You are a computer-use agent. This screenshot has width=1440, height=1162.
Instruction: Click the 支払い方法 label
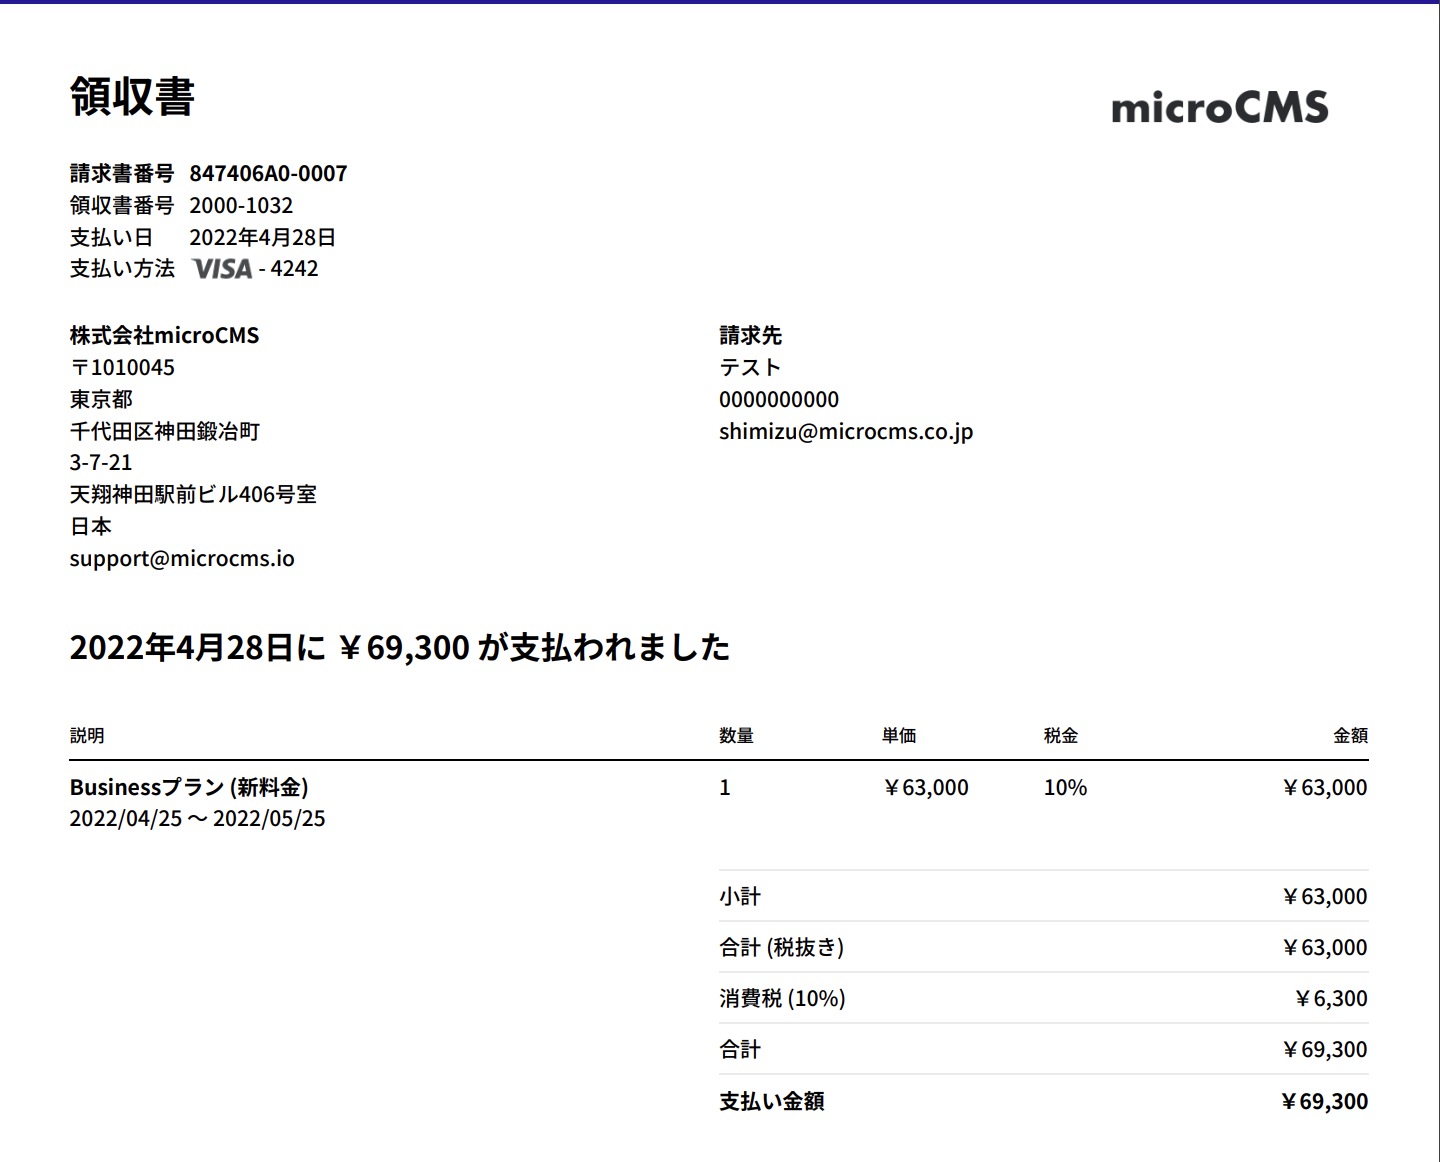coord(122,269)
